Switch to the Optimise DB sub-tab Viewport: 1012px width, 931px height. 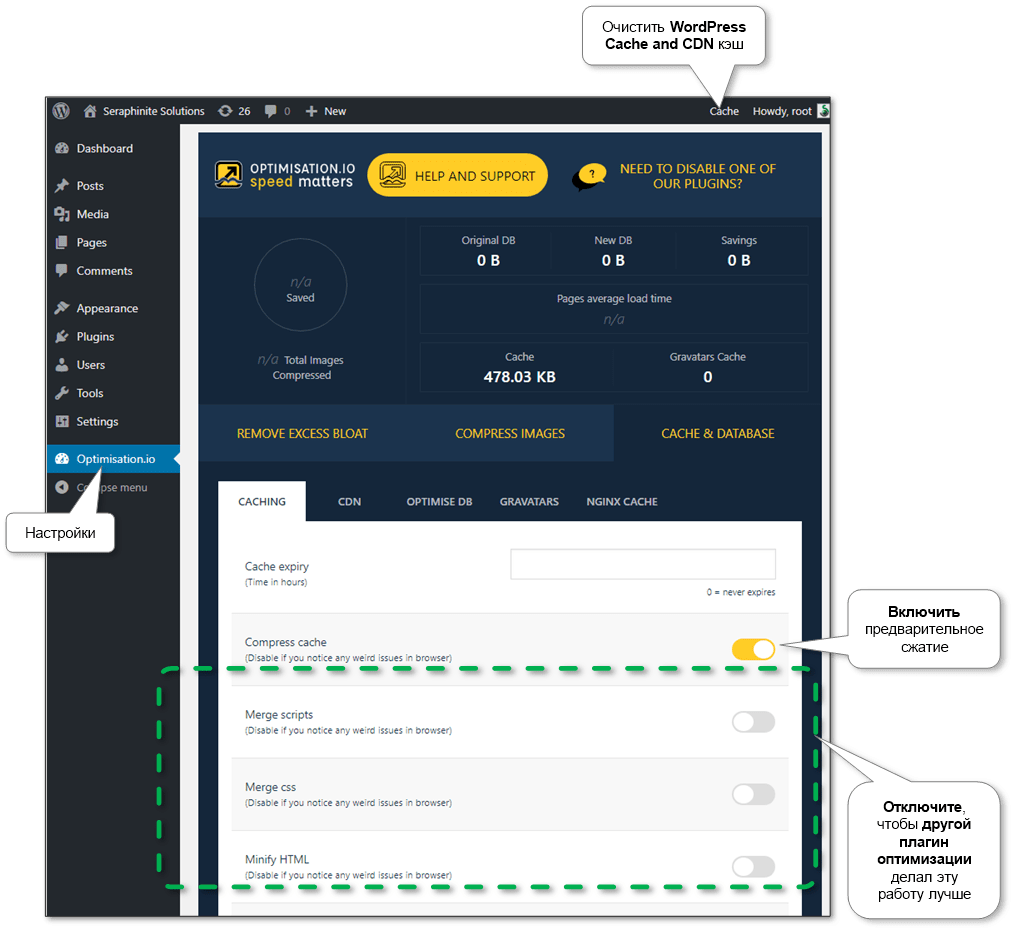pyautogui.click(x=440, y=502)
